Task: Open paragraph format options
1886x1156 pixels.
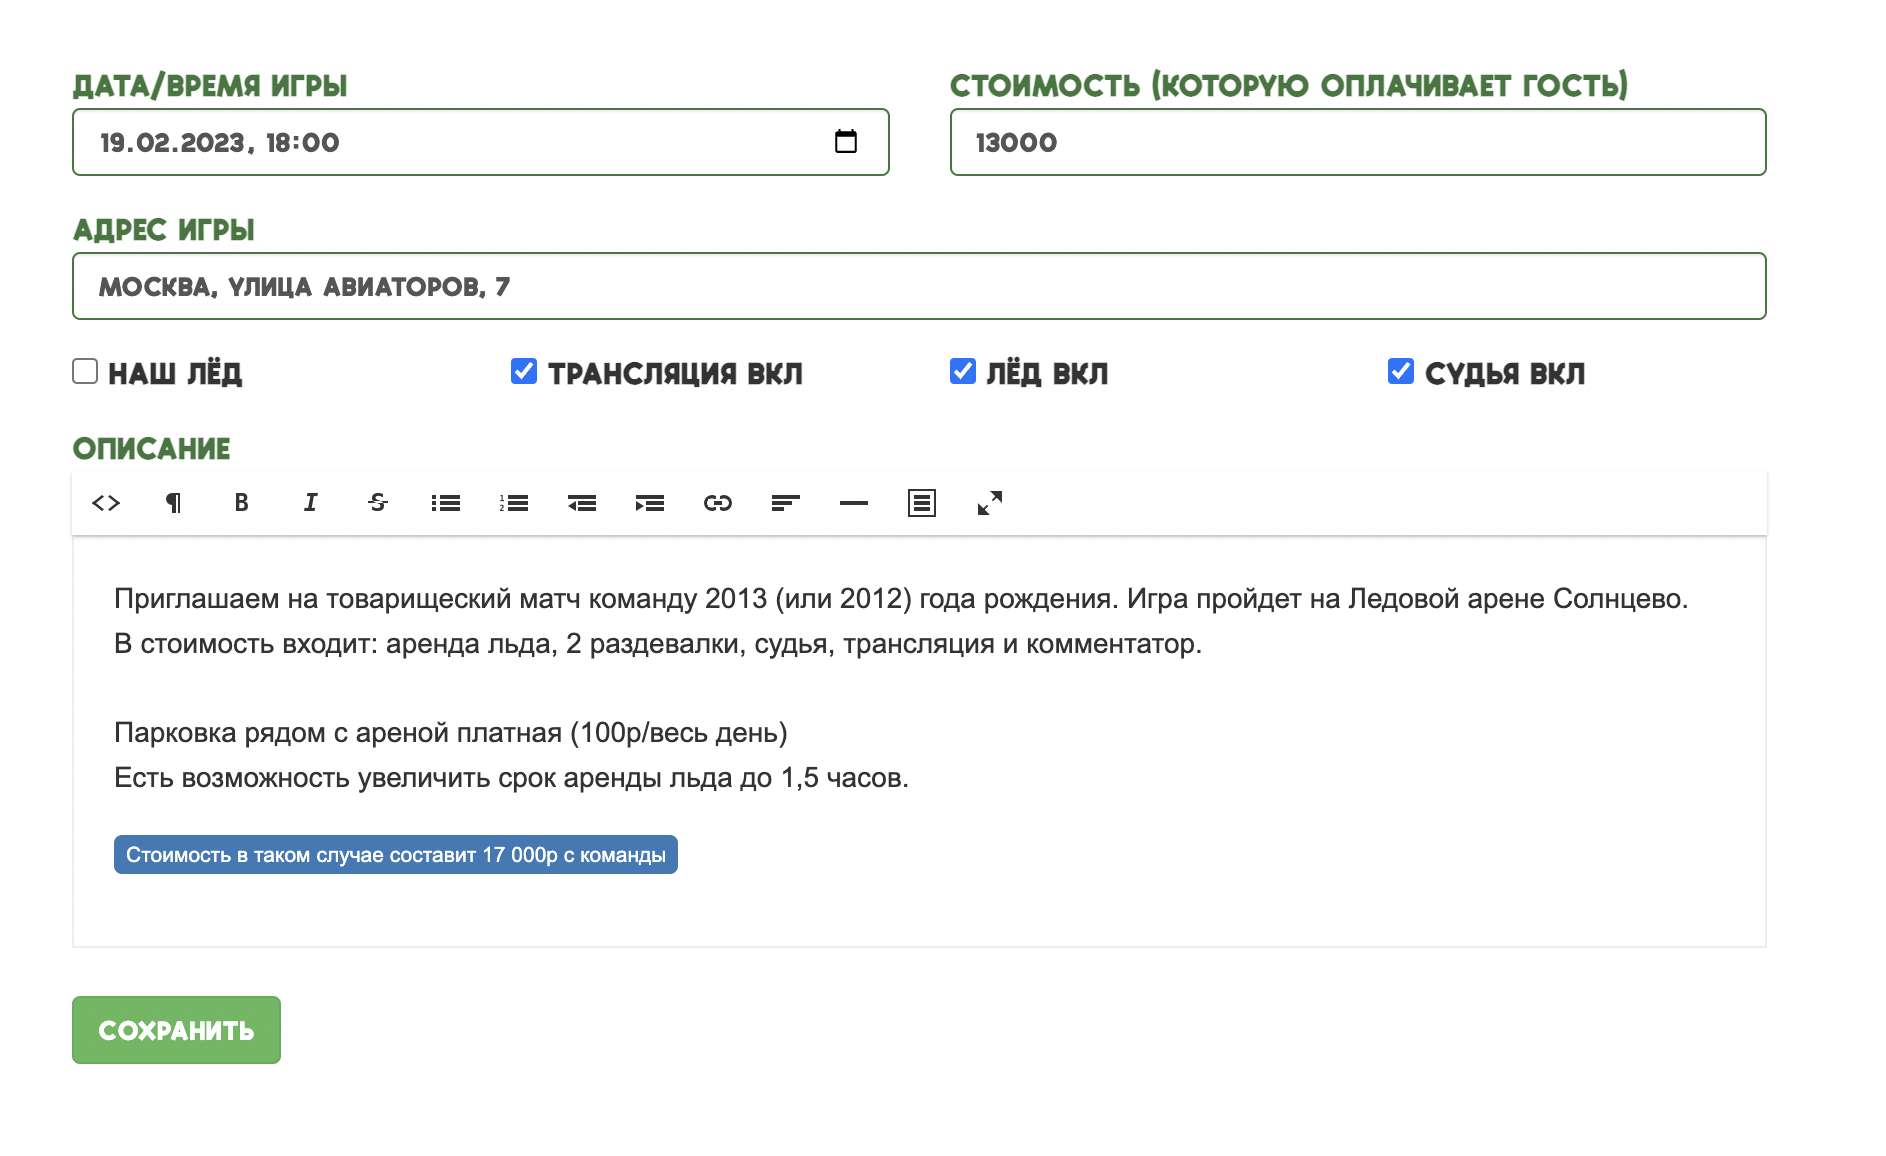Action: (x=174, y=503)
